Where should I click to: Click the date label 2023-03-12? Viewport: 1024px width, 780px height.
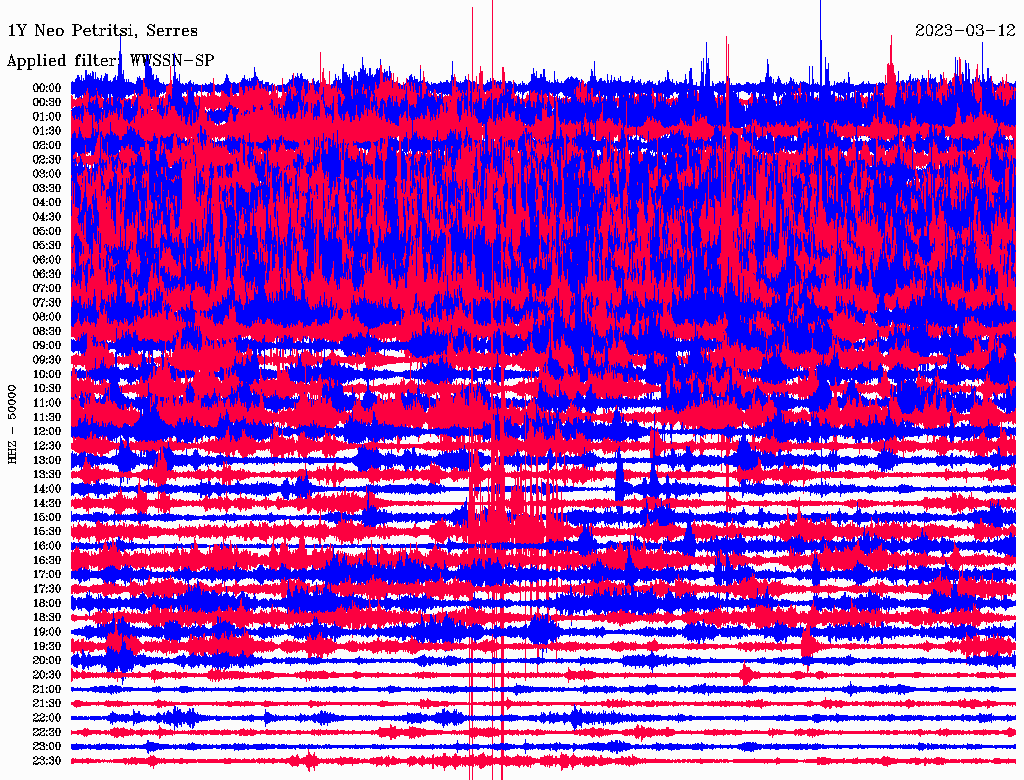coord(965,31)
